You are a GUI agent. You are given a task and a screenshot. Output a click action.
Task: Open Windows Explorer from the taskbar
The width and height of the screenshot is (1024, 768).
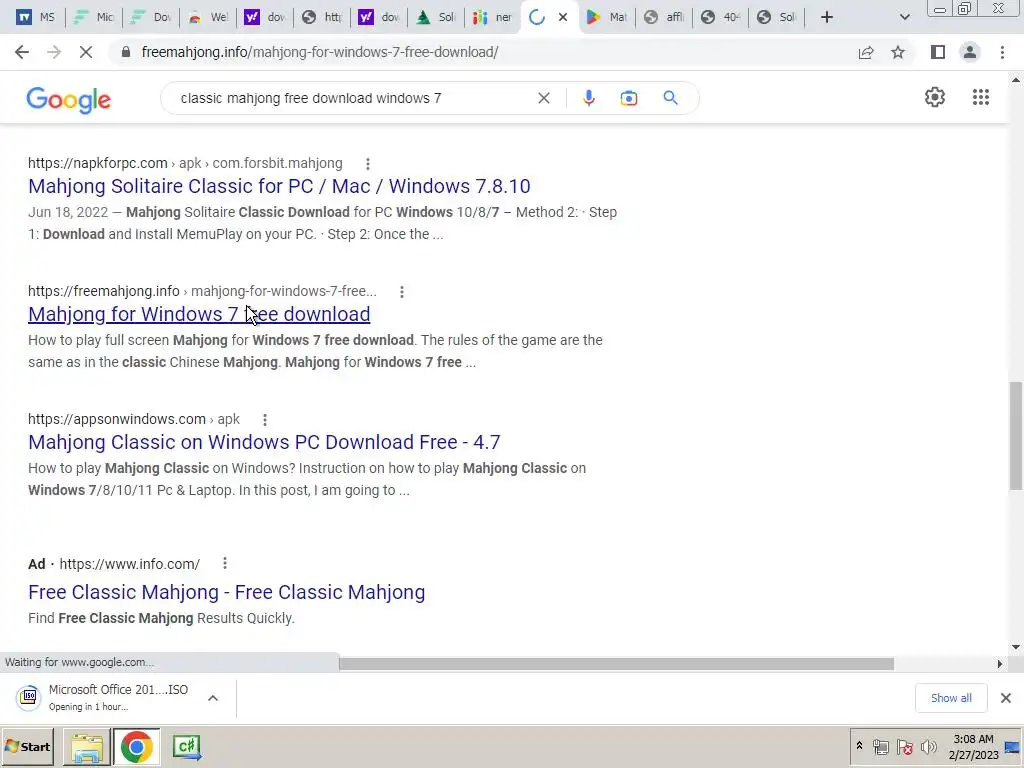click(x=86, y=747)
